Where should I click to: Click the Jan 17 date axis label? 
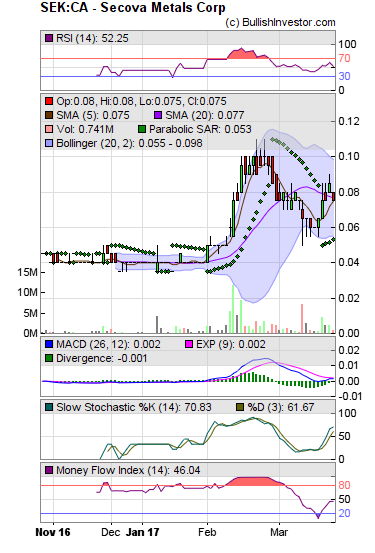143,532
